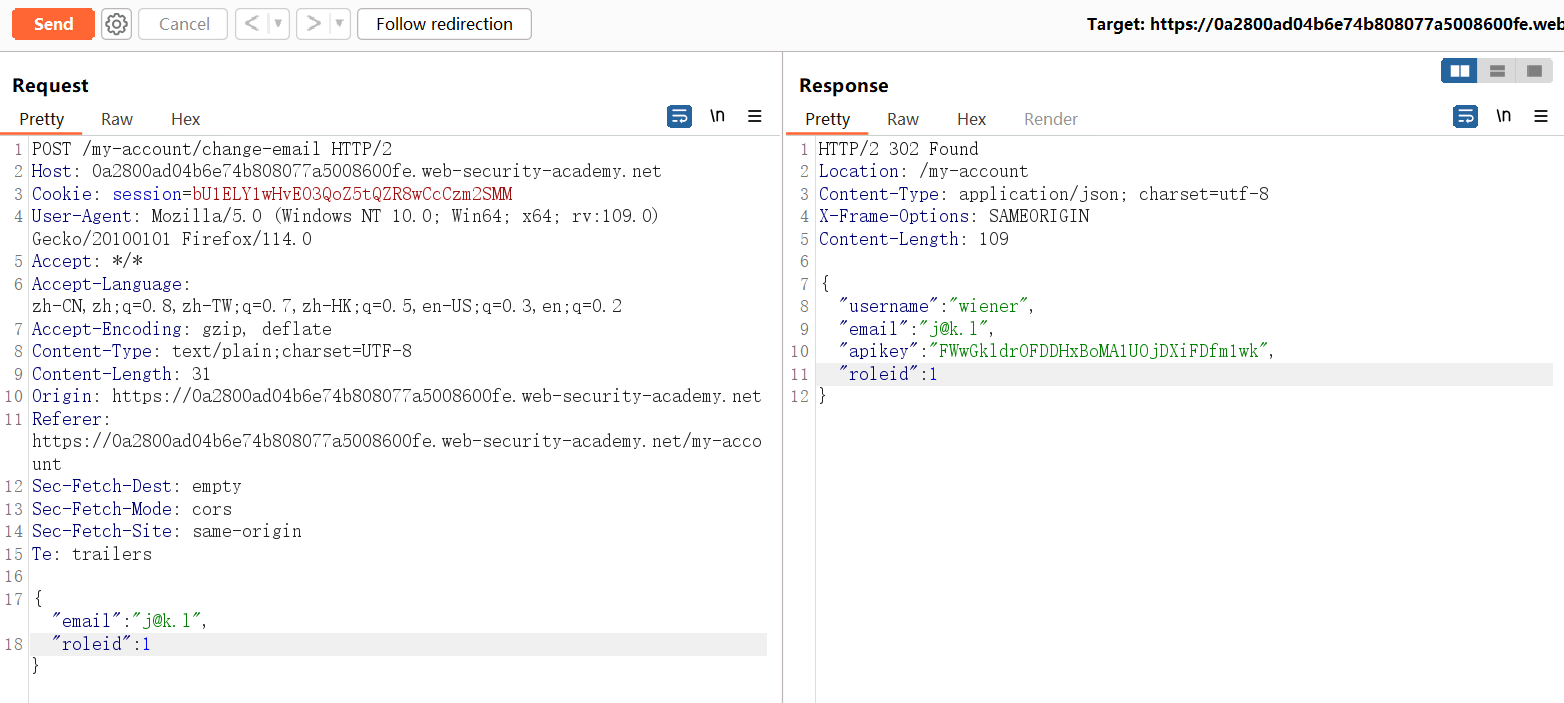Open Request panel hamburger options menu
Image resolution: width=1564 pixels, height=703 pixels.
click(x=755, y=117)
